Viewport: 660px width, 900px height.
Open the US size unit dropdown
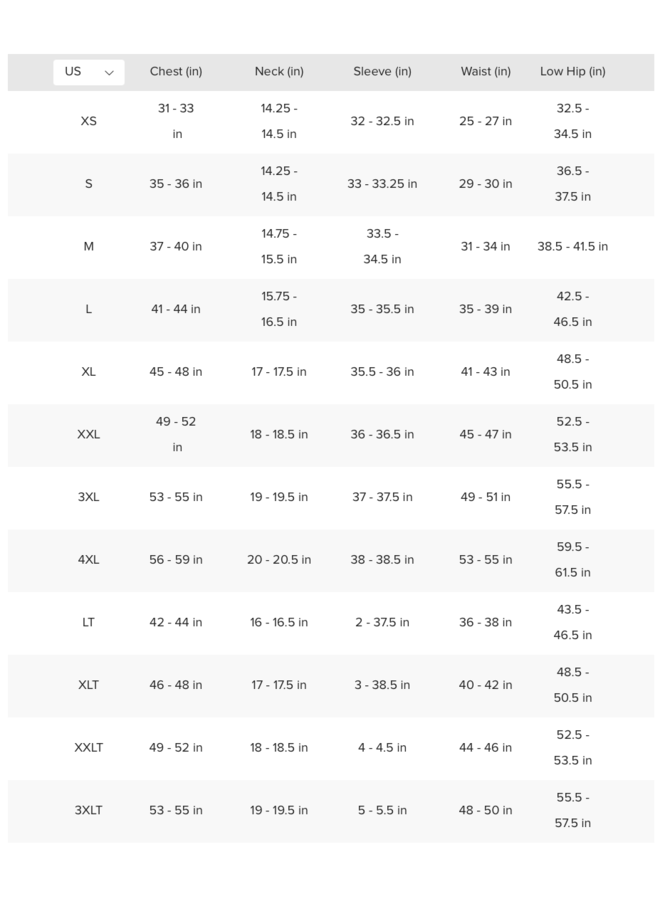pyautogui.click(x=88, y=72)
